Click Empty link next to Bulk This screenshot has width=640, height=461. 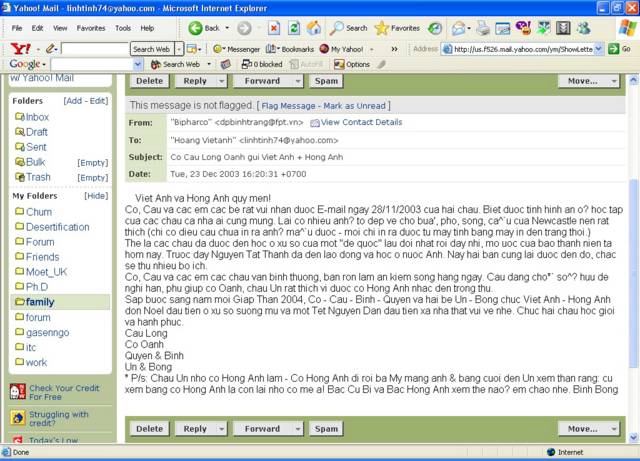point(93,163)
